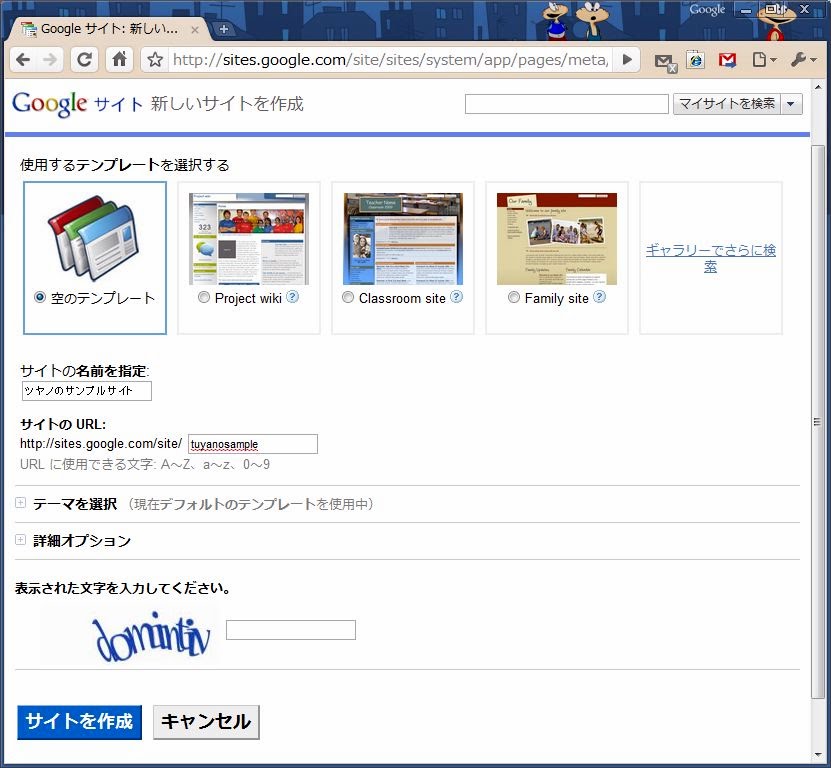The height and width of the screenshot is (768, 831).
Task: Open the page menu document icon
Action: pyautogui.click(x=763, y=60)
